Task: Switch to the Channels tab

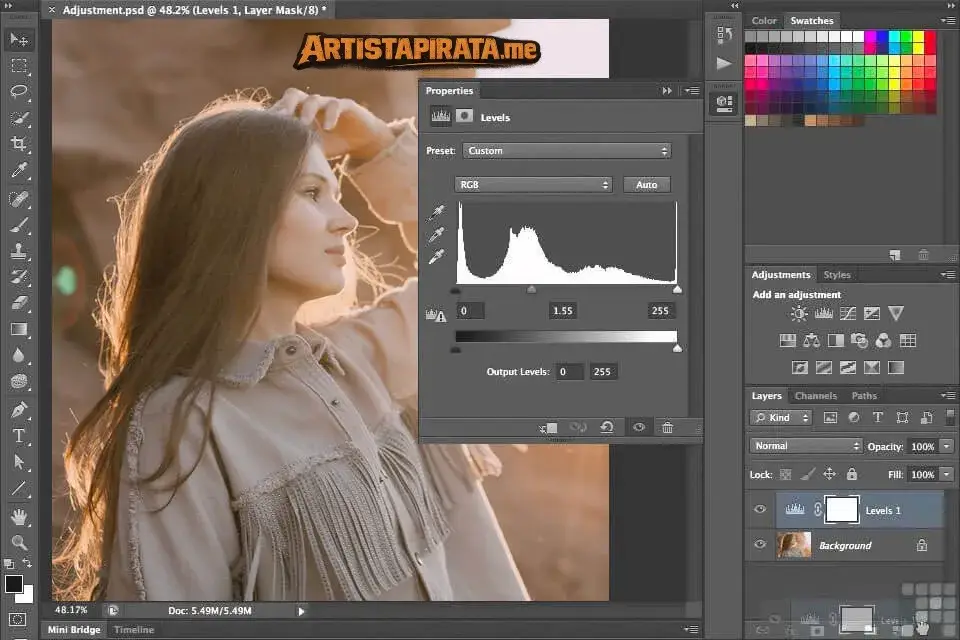Action: [x=817, y=395]
